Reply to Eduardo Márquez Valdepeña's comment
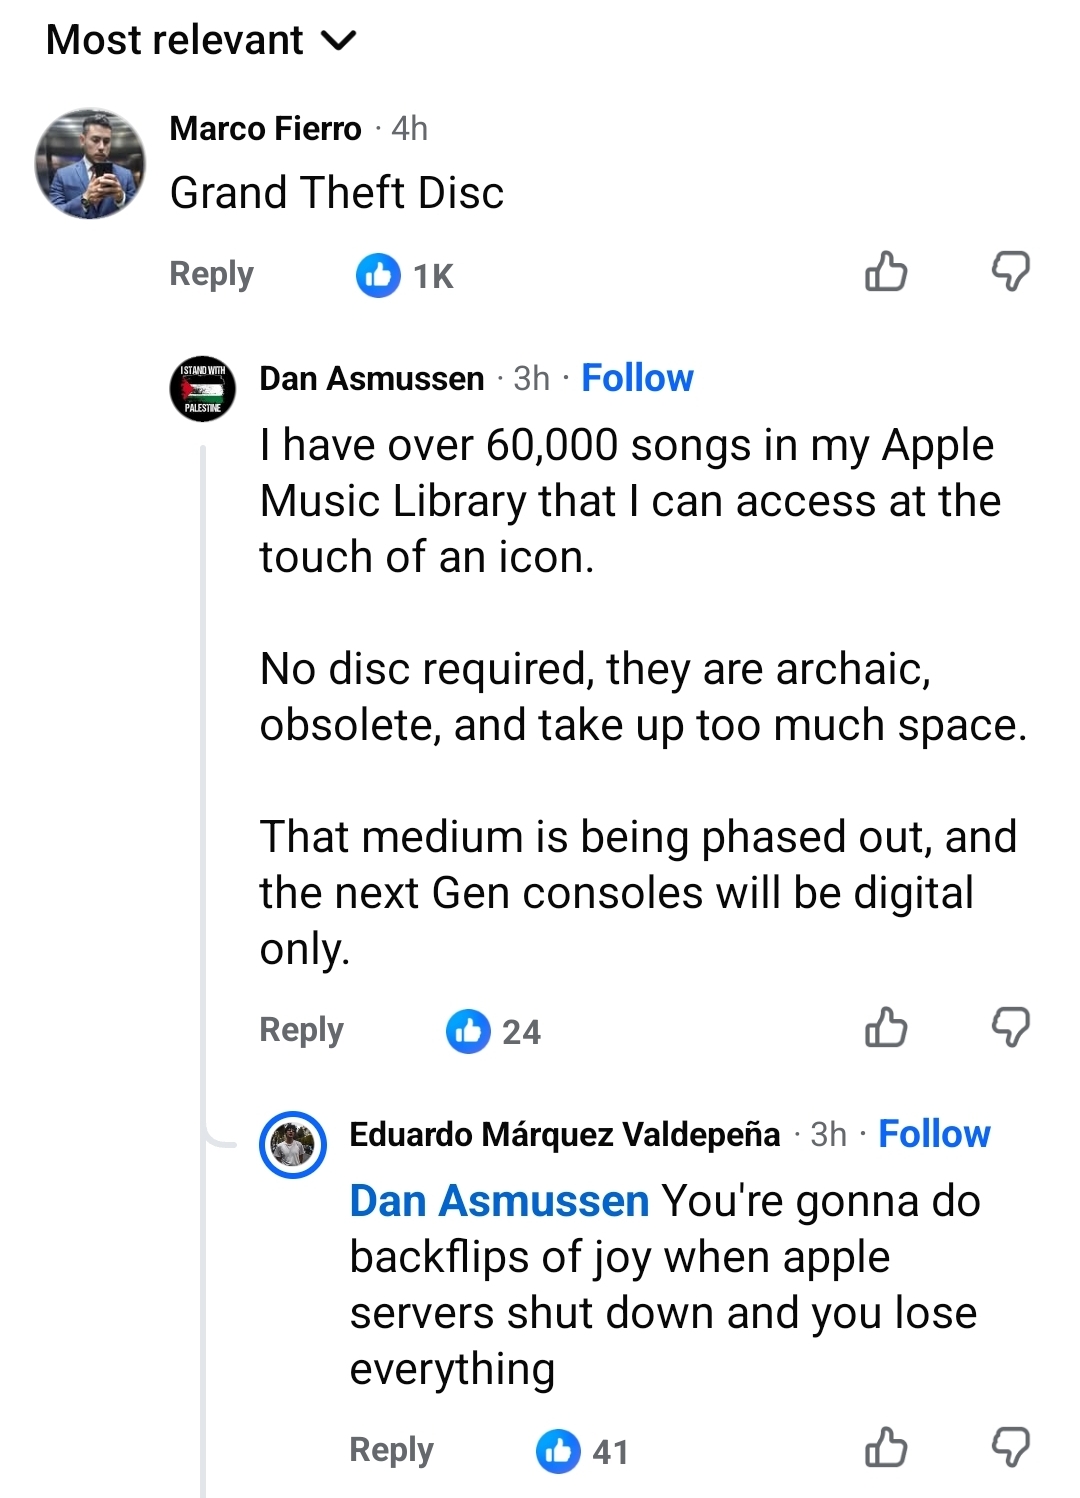The image size is (1080, 1498). [x=391, y=1450]
